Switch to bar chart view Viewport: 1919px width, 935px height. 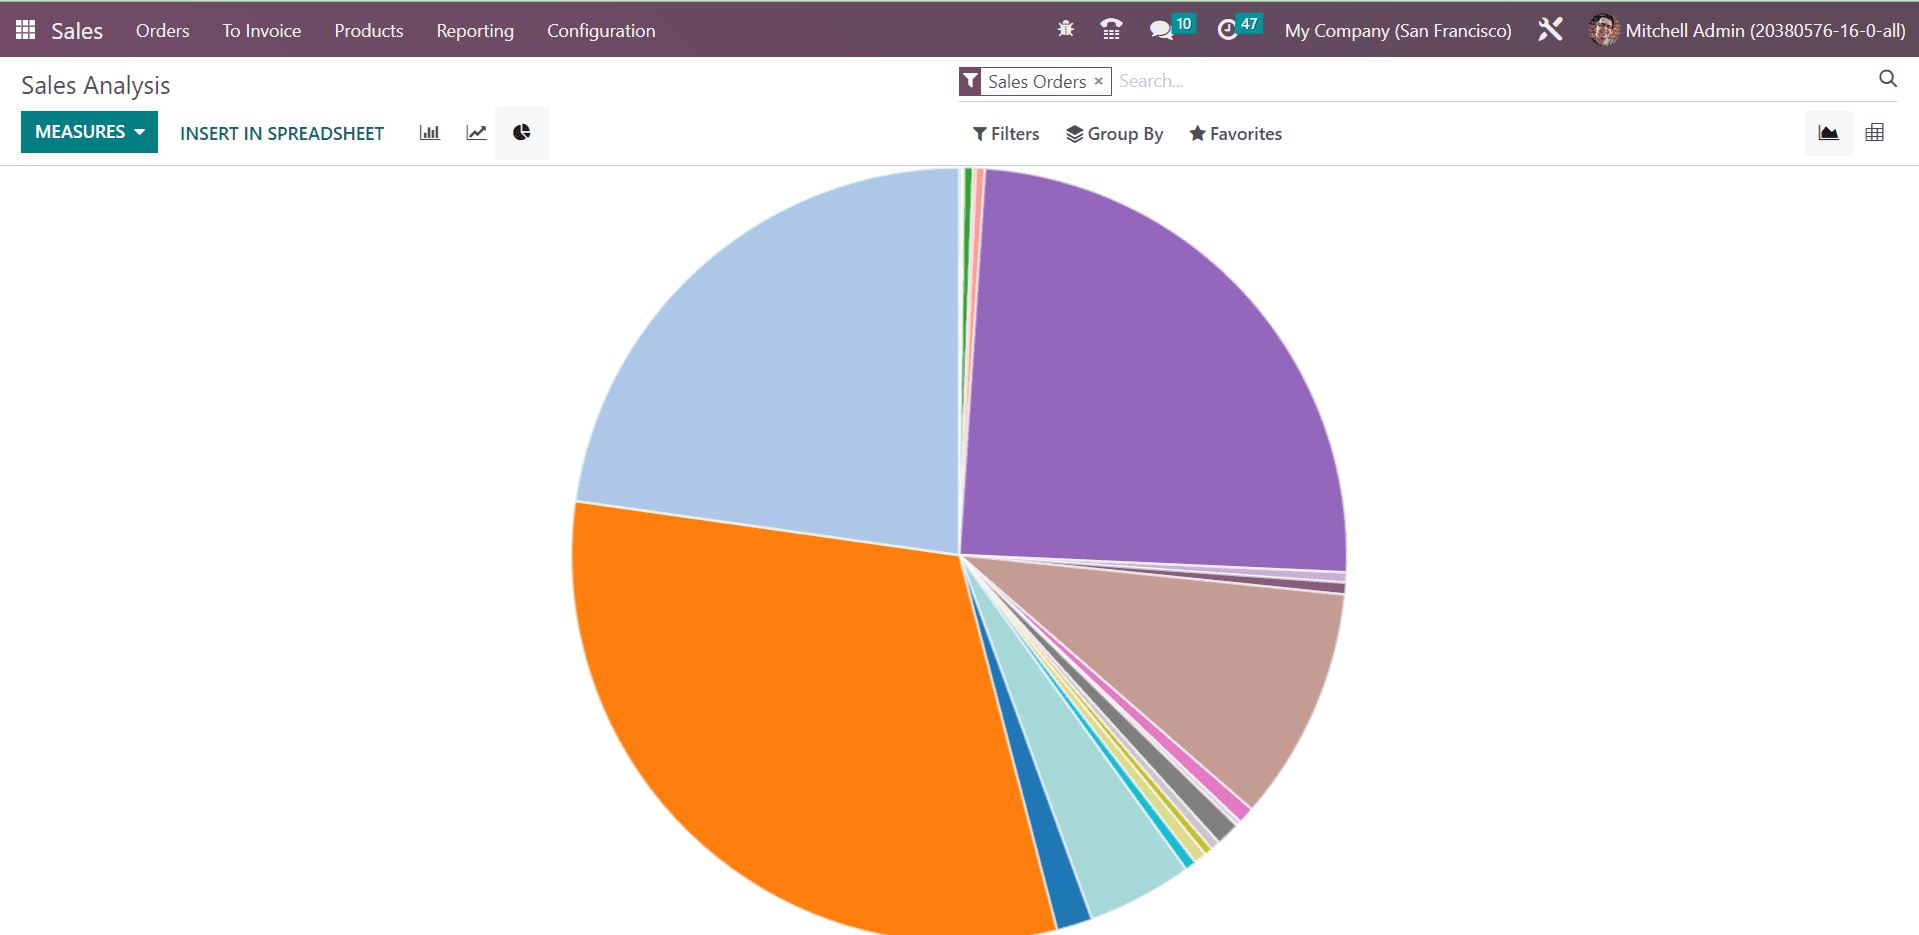[429, 133]
